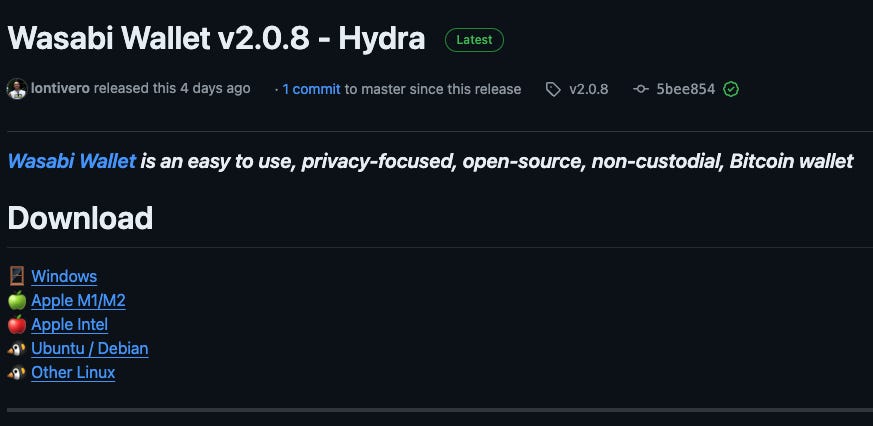The width and height of the screenshot is (873, 426).
Task: Click the commit icon beside 5bee854
Action: click(641, 89)
